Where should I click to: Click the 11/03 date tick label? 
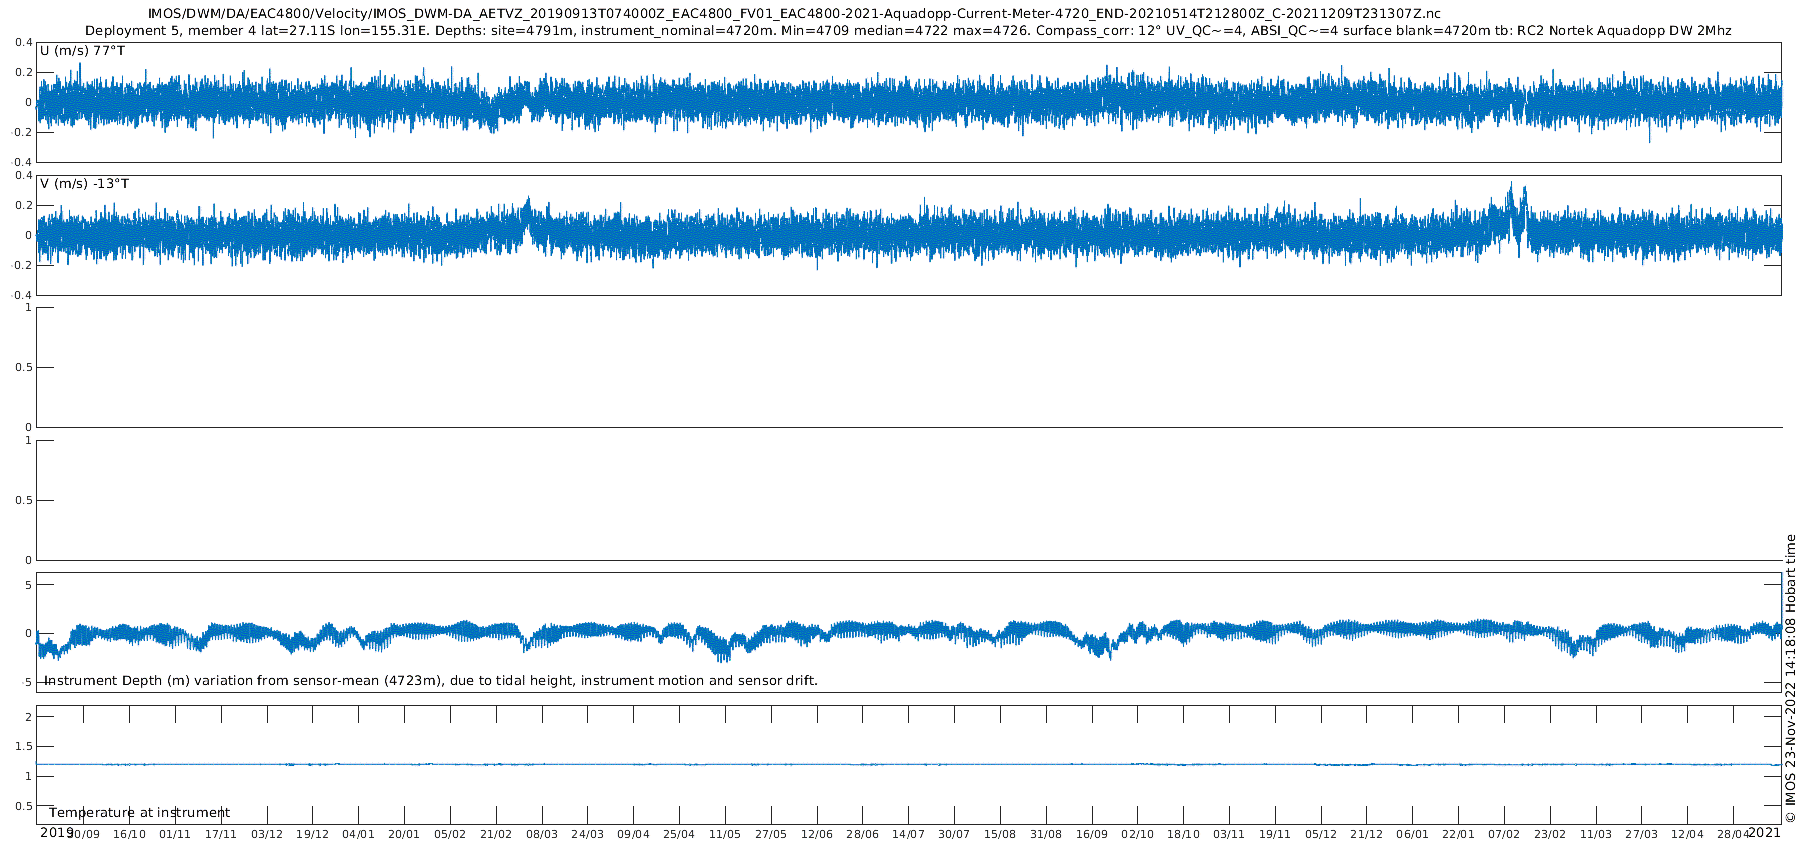1596,834
